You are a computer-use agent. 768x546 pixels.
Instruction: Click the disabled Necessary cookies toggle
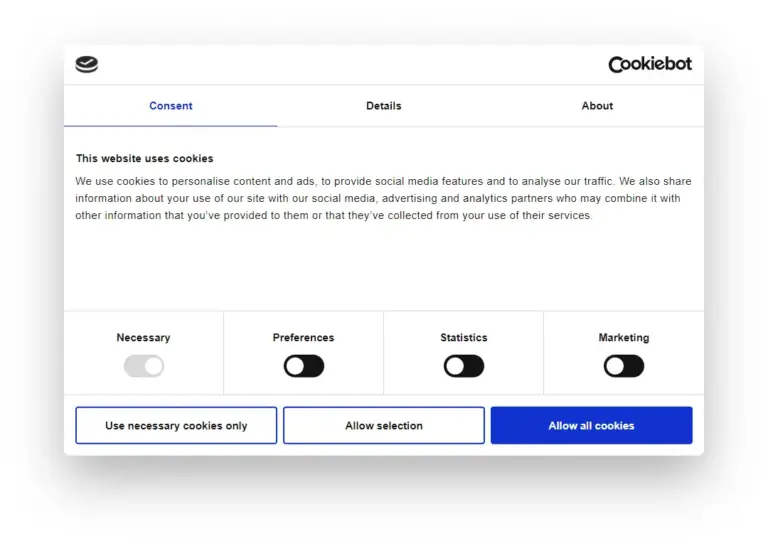(144, 366)
